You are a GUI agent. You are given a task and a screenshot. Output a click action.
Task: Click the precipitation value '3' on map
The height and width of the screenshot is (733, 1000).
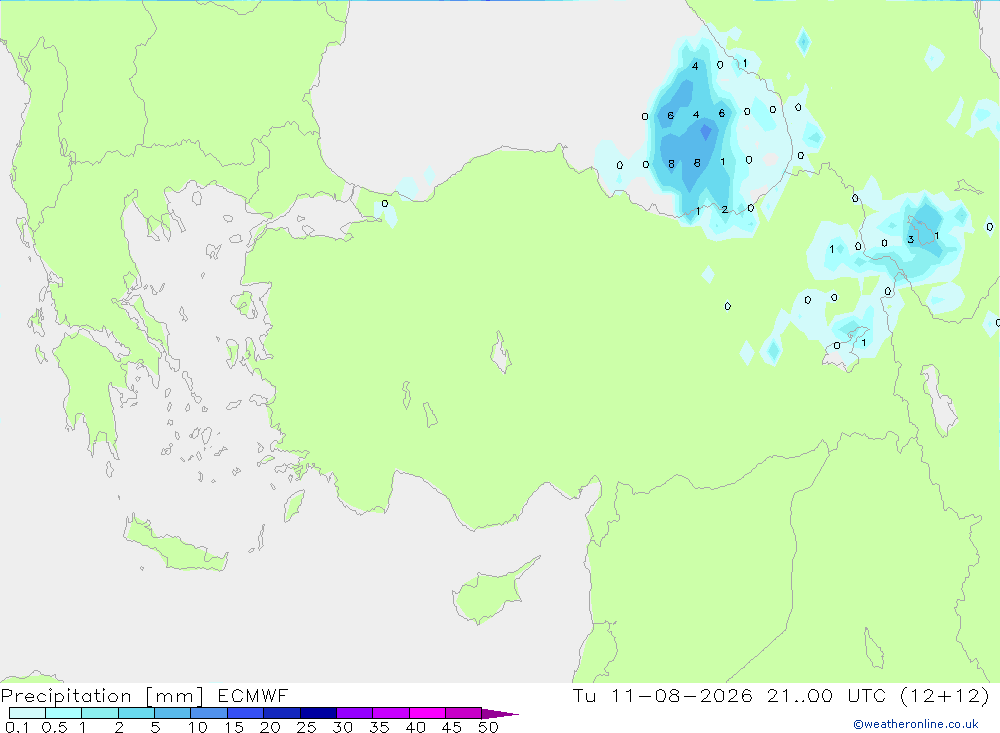pyautogui.click(x=911, y=240)
